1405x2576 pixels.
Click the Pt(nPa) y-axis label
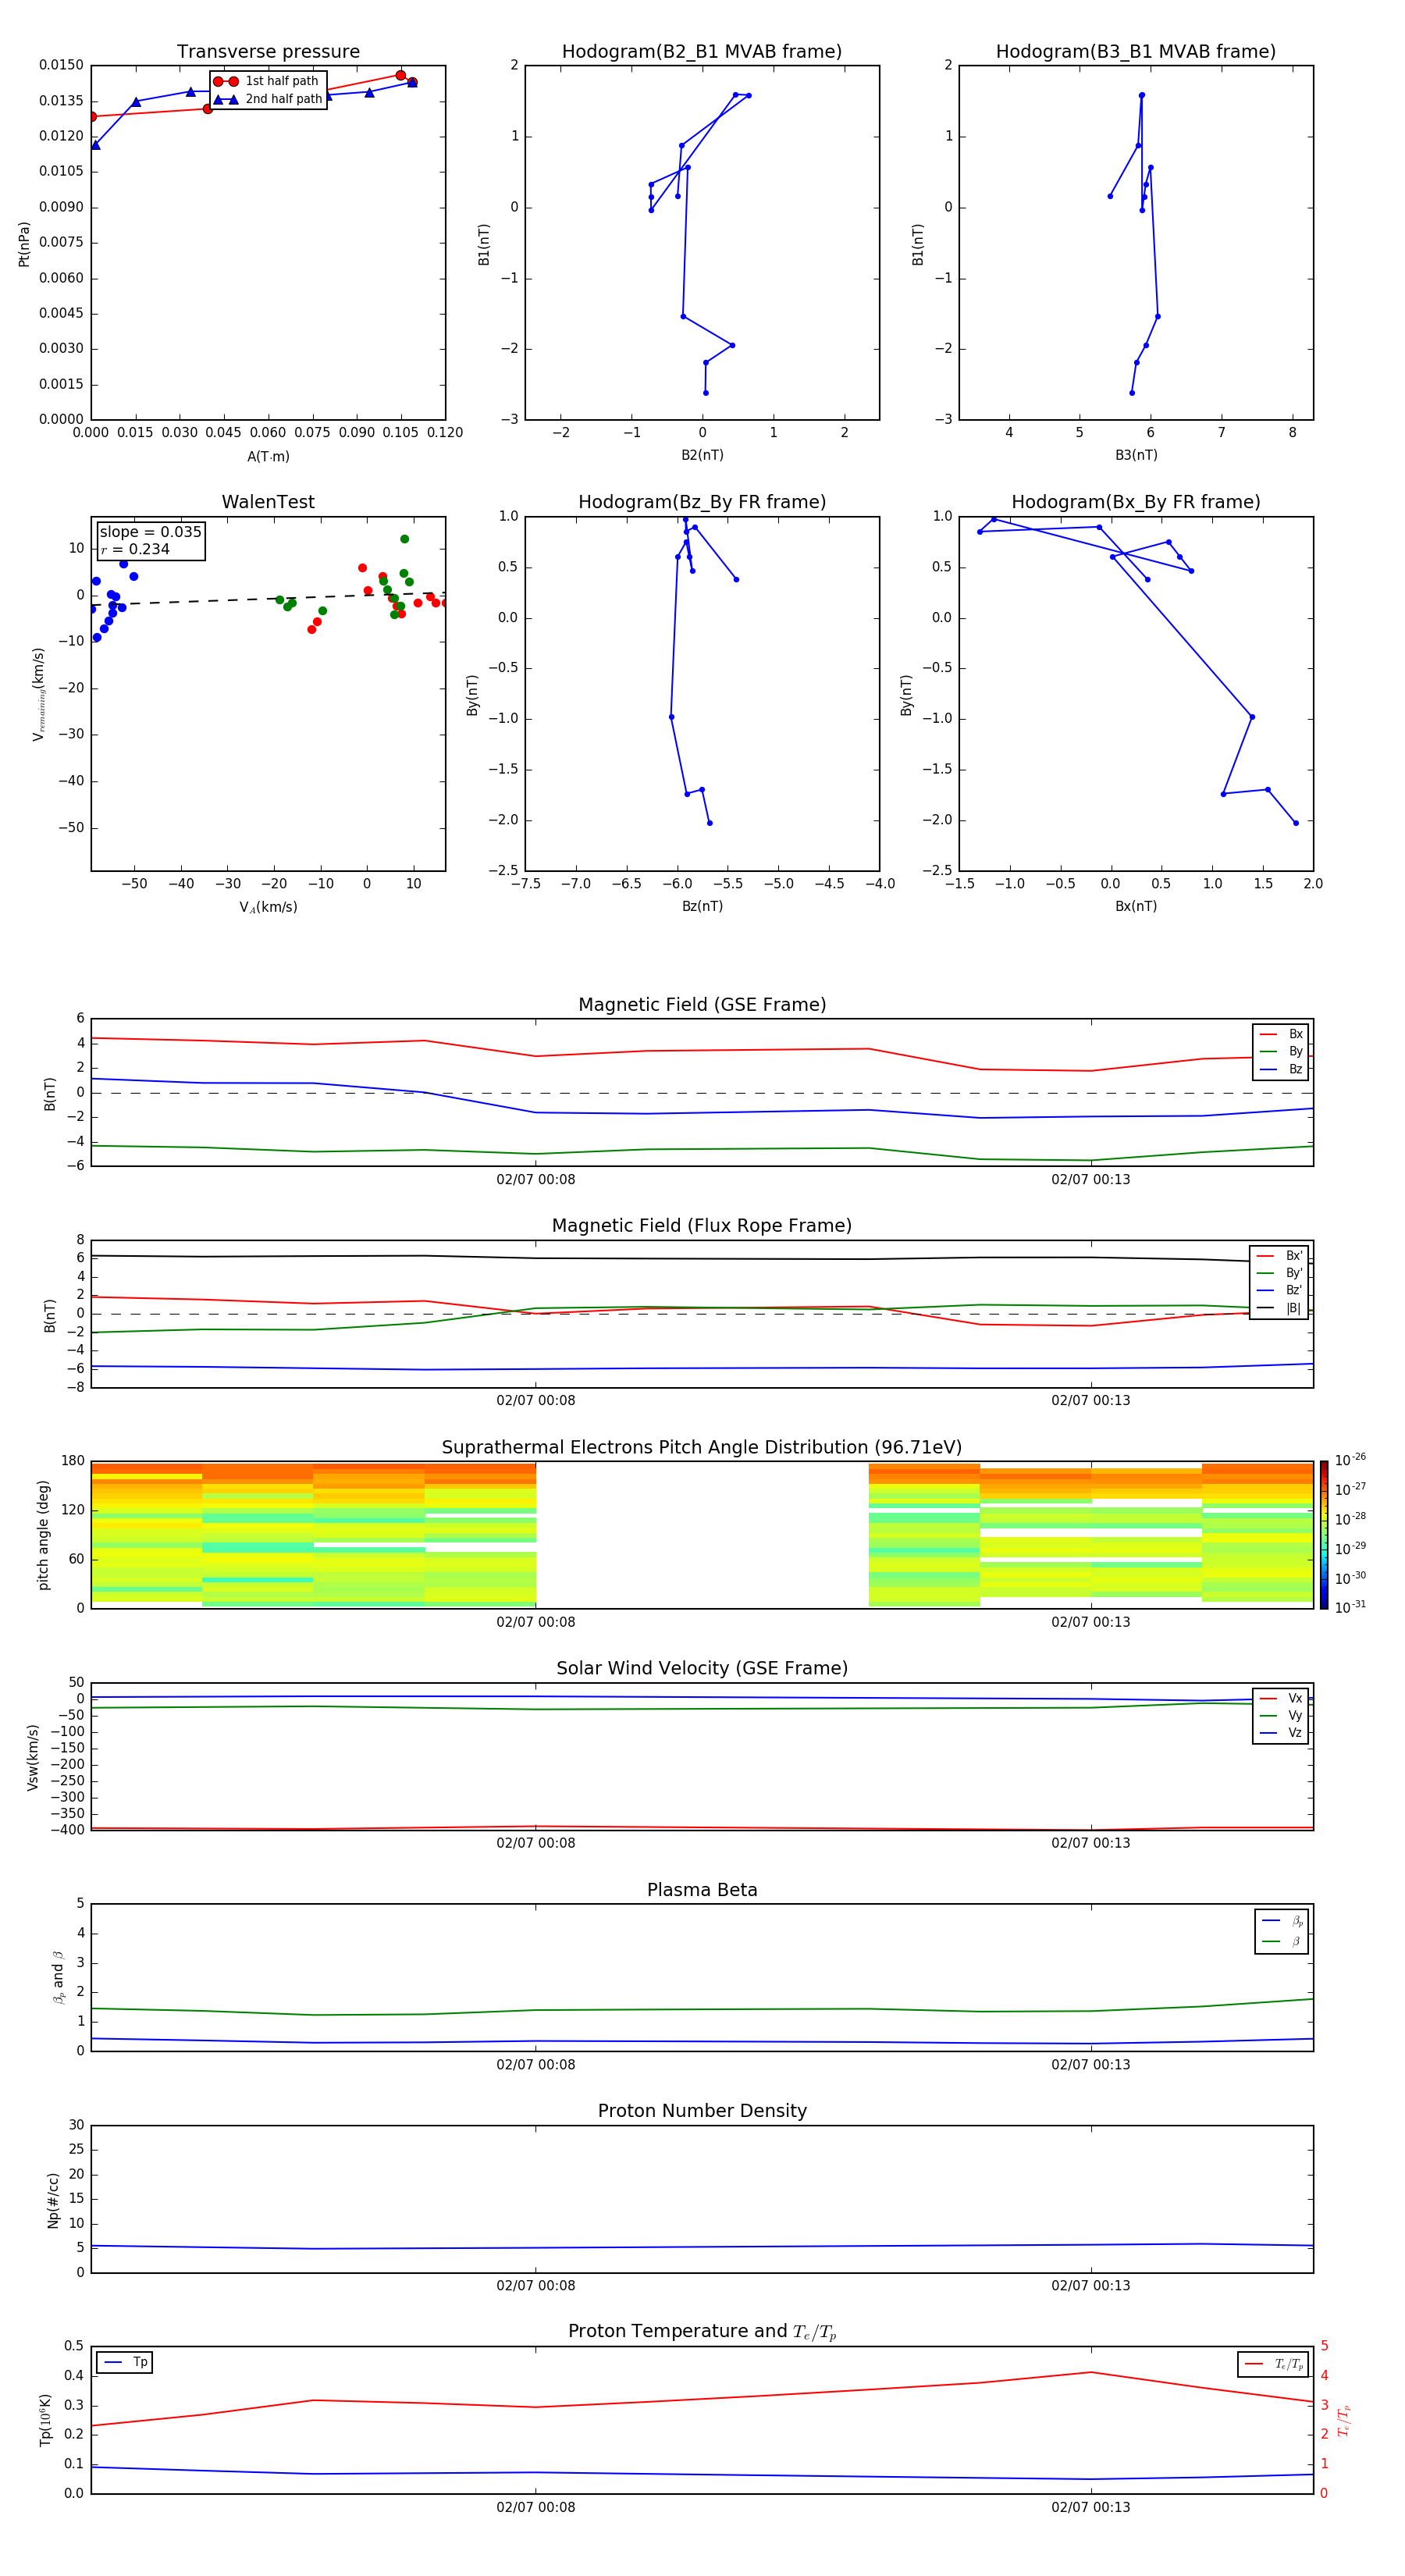click(x=24, y=243)
